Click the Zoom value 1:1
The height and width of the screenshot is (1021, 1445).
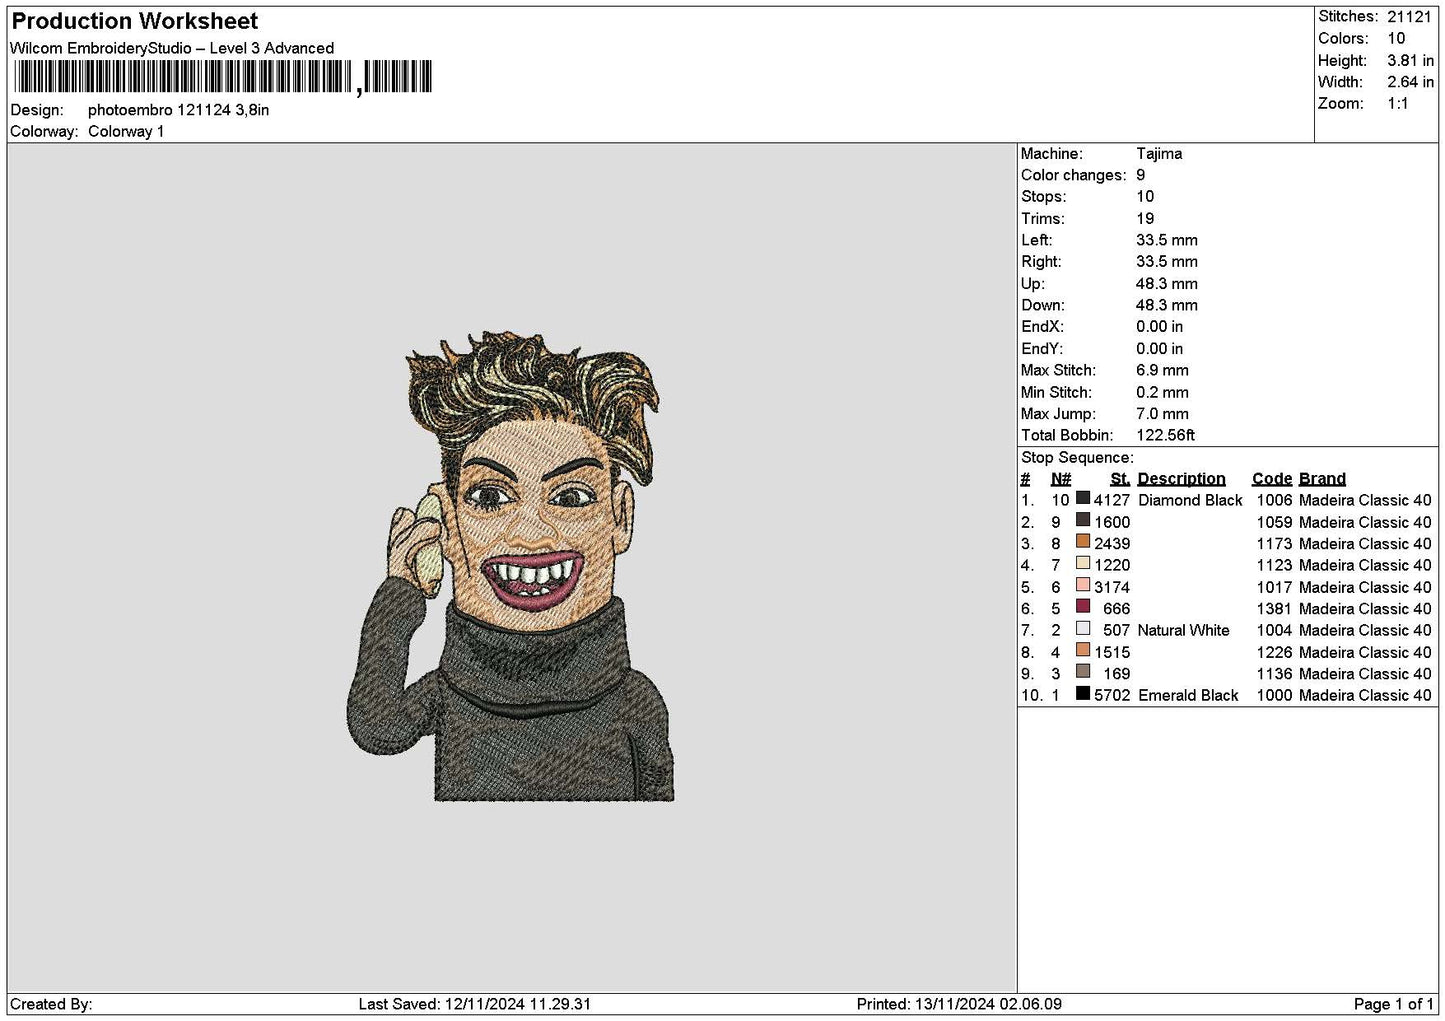[1397, 104]
